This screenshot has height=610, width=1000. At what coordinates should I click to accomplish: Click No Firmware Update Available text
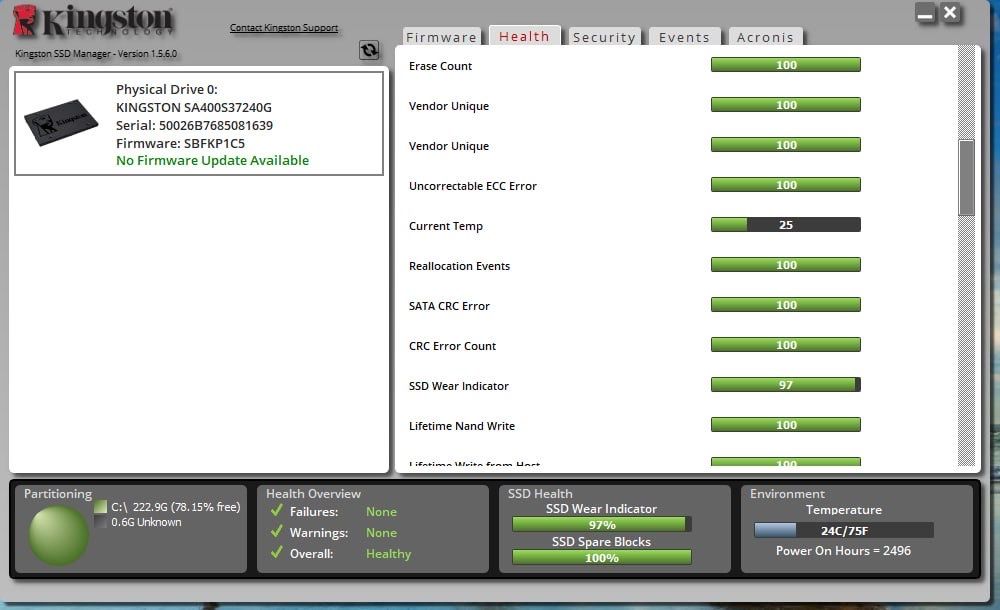coord(212,160)
